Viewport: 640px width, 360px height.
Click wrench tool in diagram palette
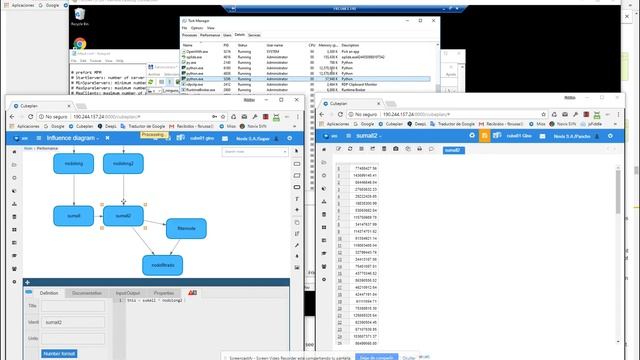[297, 245]
